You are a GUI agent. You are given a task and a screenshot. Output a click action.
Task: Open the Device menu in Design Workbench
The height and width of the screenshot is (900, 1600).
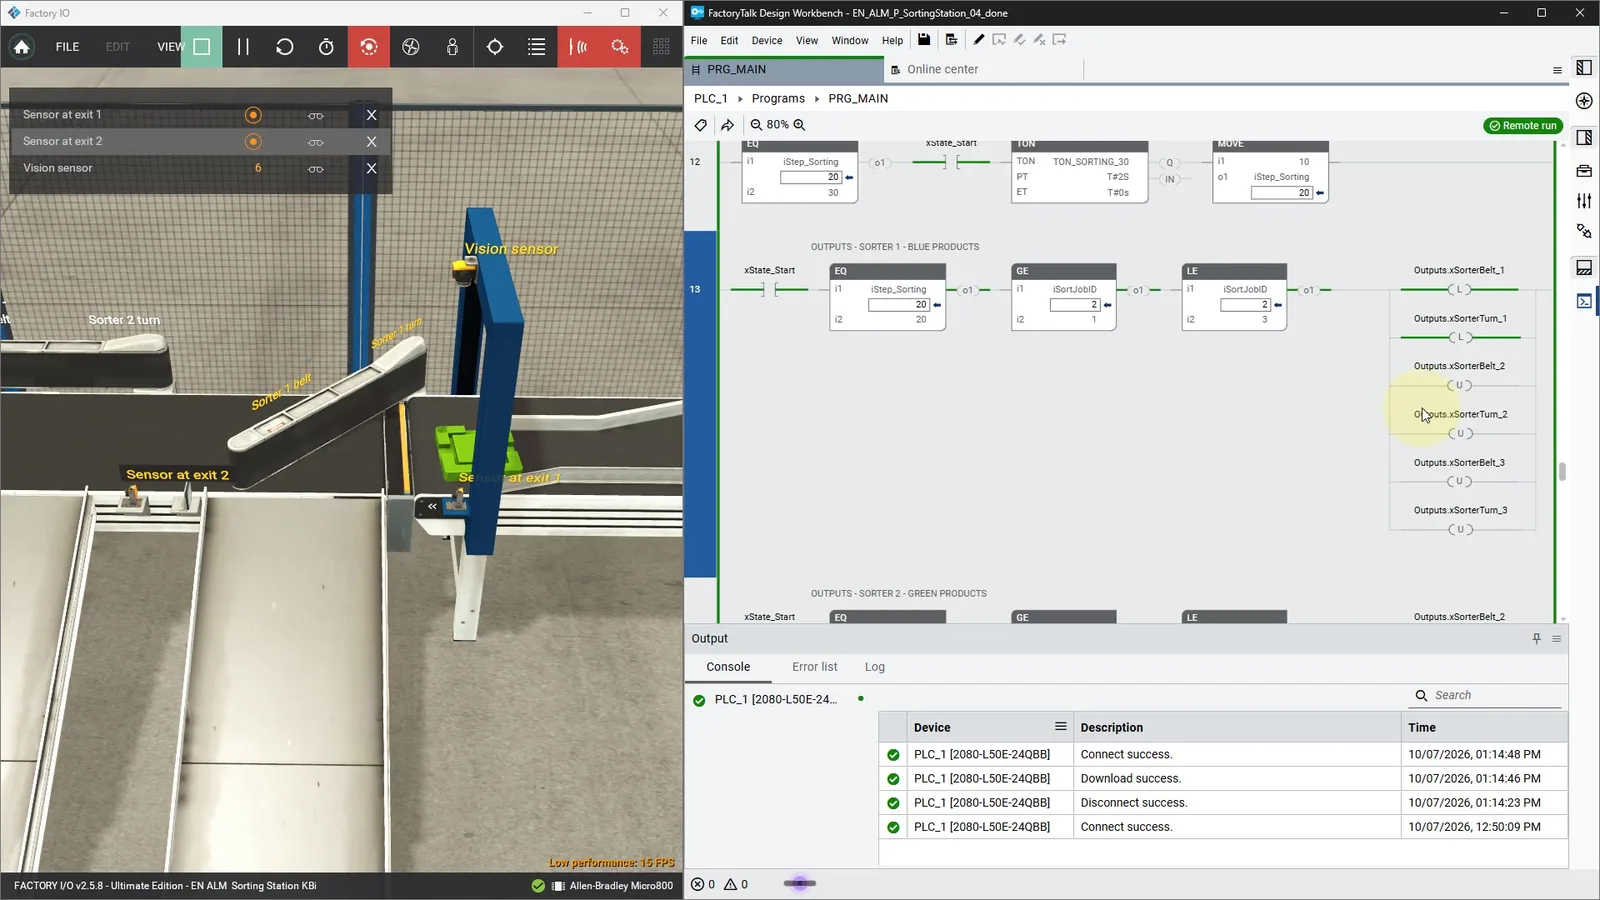(767, 41)
